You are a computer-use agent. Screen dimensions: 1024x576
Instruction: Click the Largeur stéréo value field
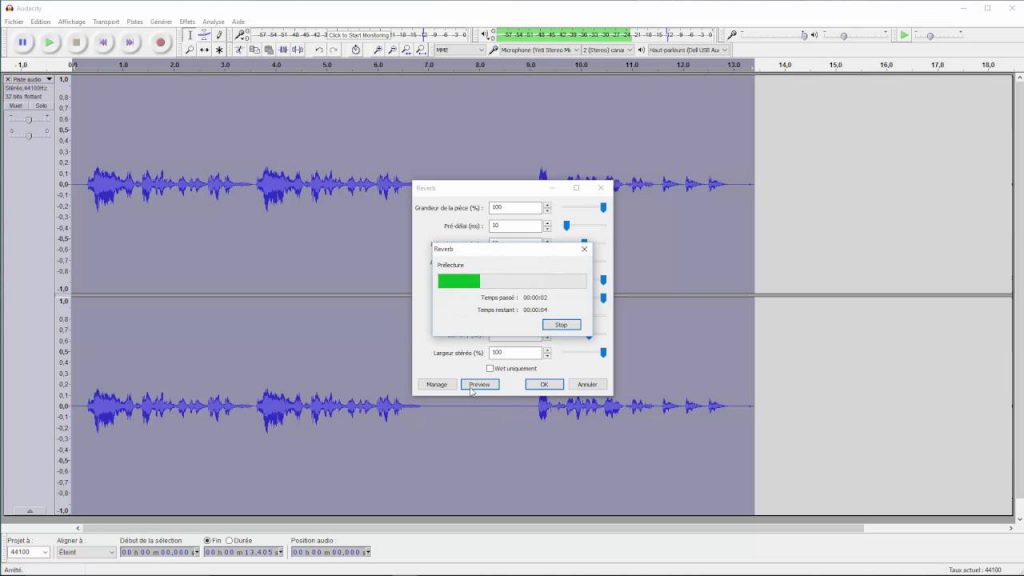click(515, 353)
